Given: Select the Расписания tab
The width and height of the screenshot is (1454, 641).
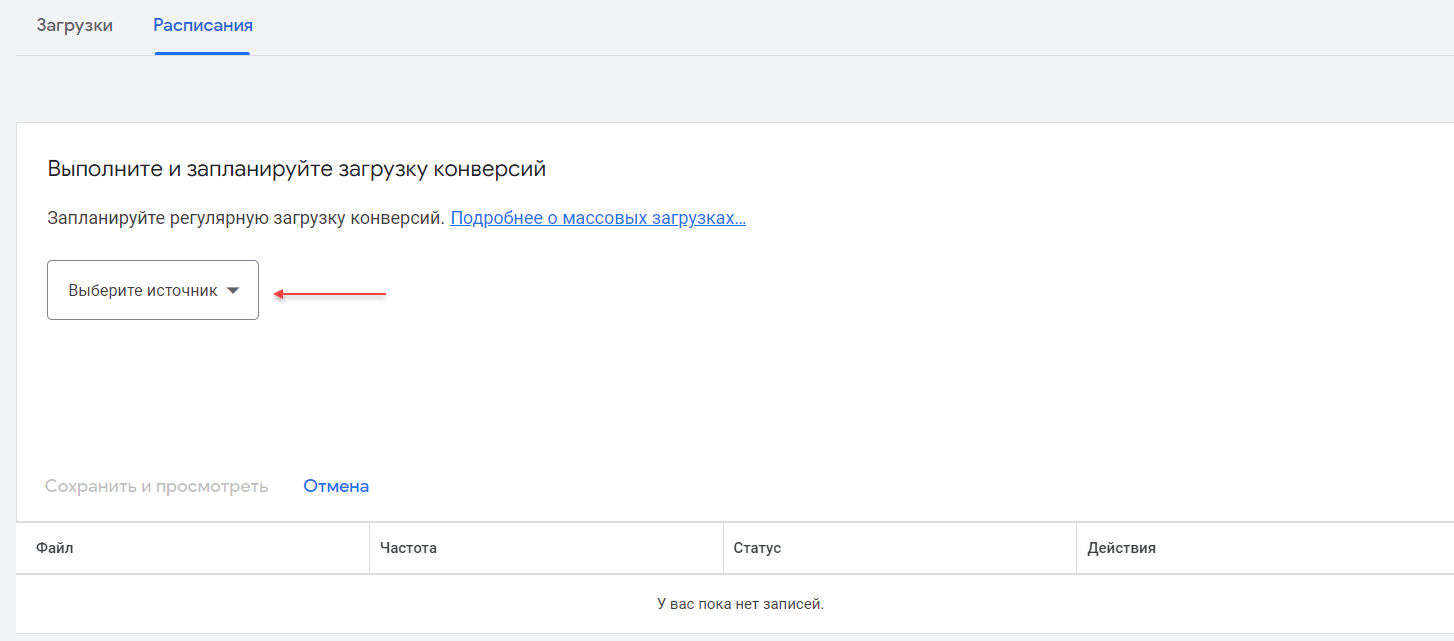Looking at the screenshot, I should pos(203,25).
